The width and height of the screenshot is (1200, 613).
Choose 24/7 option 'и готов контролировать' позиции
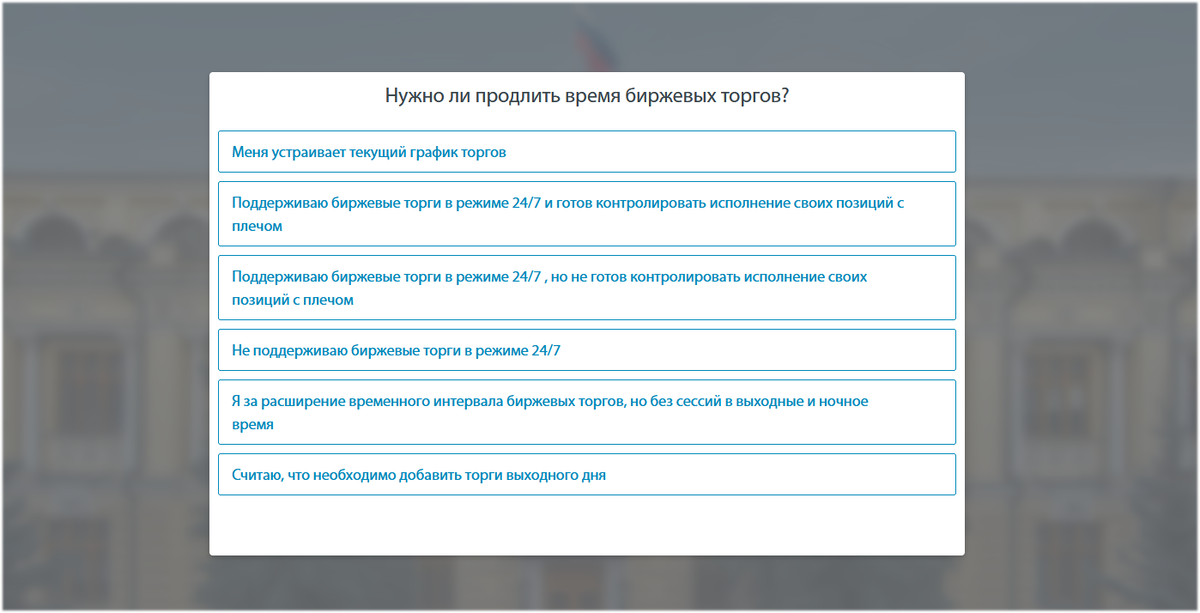[x=587, y=214]
